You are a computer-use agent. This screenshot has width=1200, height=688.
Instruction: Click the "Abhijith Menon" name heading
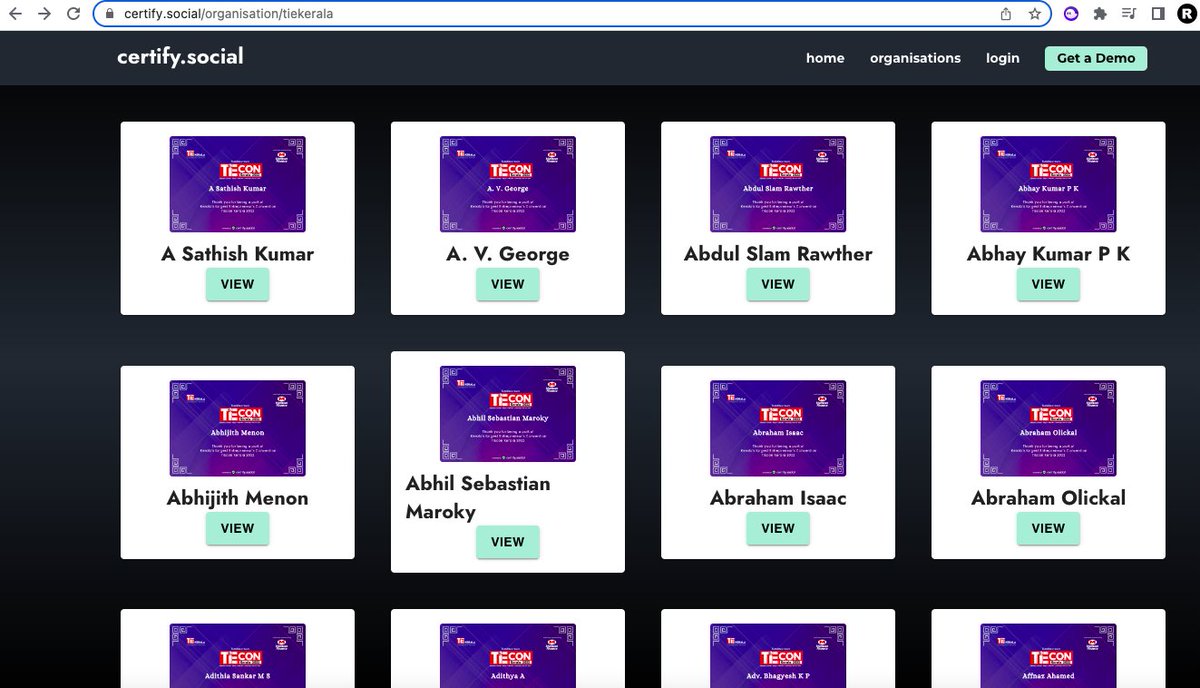pos(237,498)
